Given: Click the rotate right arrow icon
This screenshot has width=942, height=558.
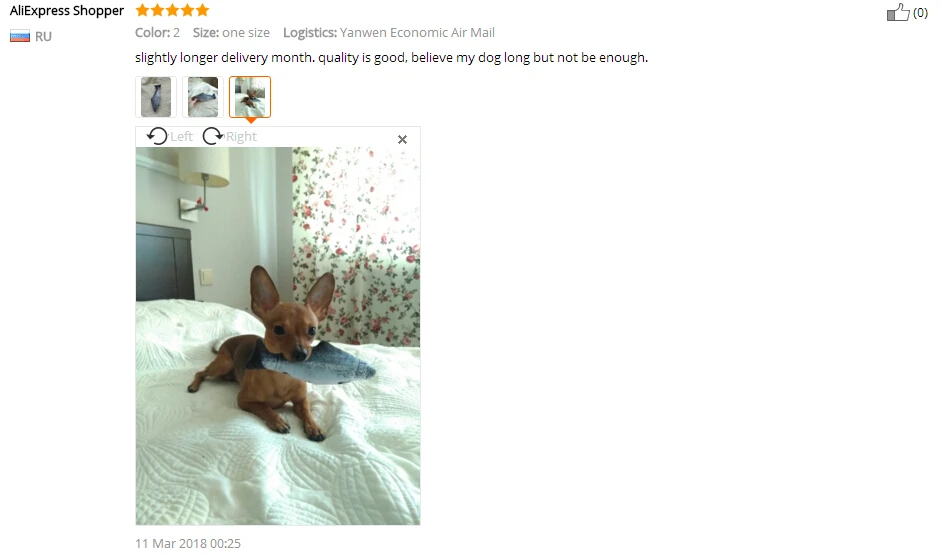Looking at the screenshot, I should [212, 136].
